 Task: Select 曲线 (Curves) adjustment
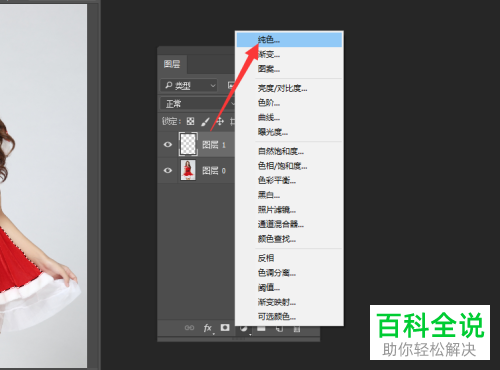pos(289,117)
